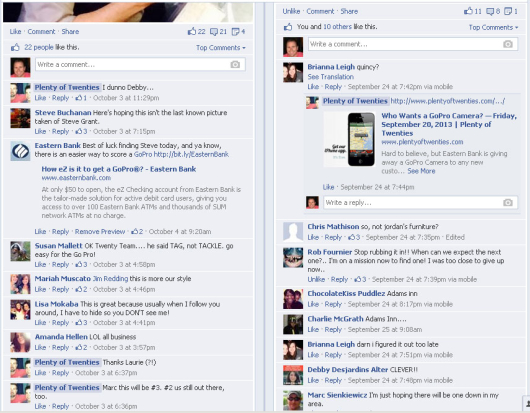
Task: Click camera icon in the reply box
Action: 508,202
